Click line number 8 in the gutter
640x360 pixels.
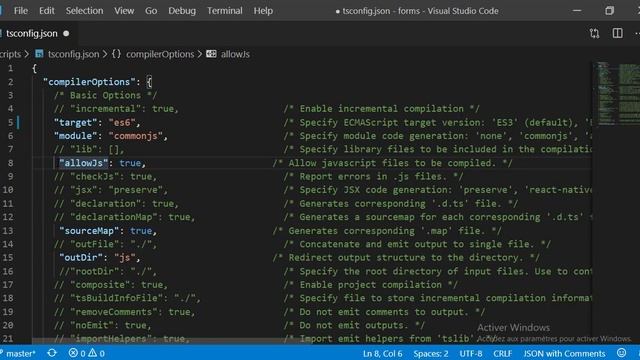coord(10,163)
